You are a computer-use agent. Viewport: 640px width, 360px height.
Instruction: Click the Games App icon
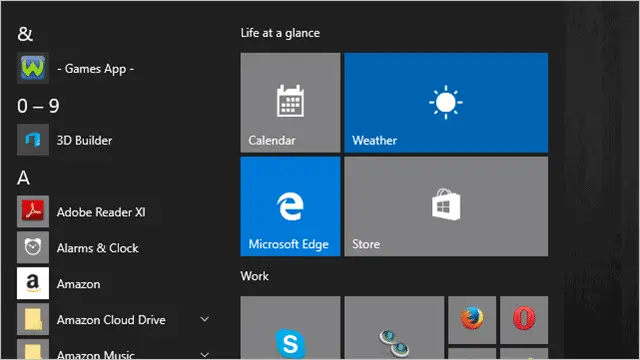[x=33, y=68]
